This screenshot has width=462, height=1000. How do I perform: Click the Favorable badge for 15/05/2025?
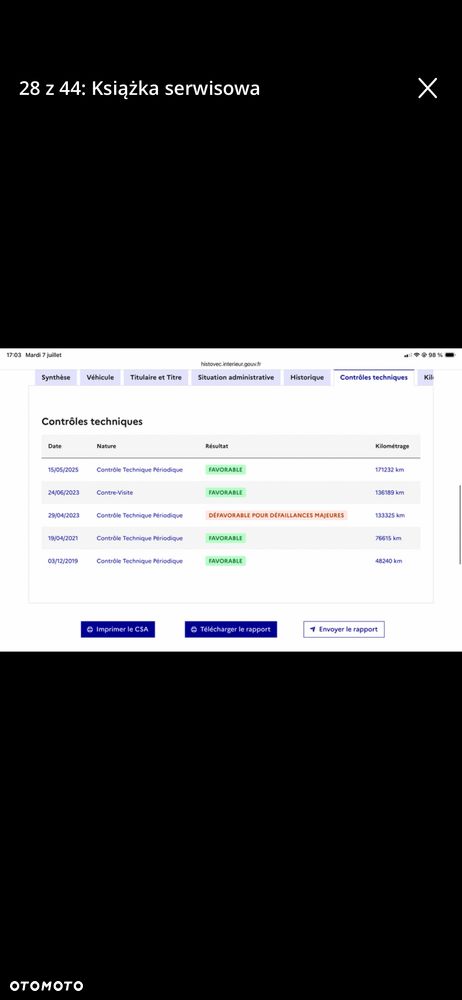225,469
